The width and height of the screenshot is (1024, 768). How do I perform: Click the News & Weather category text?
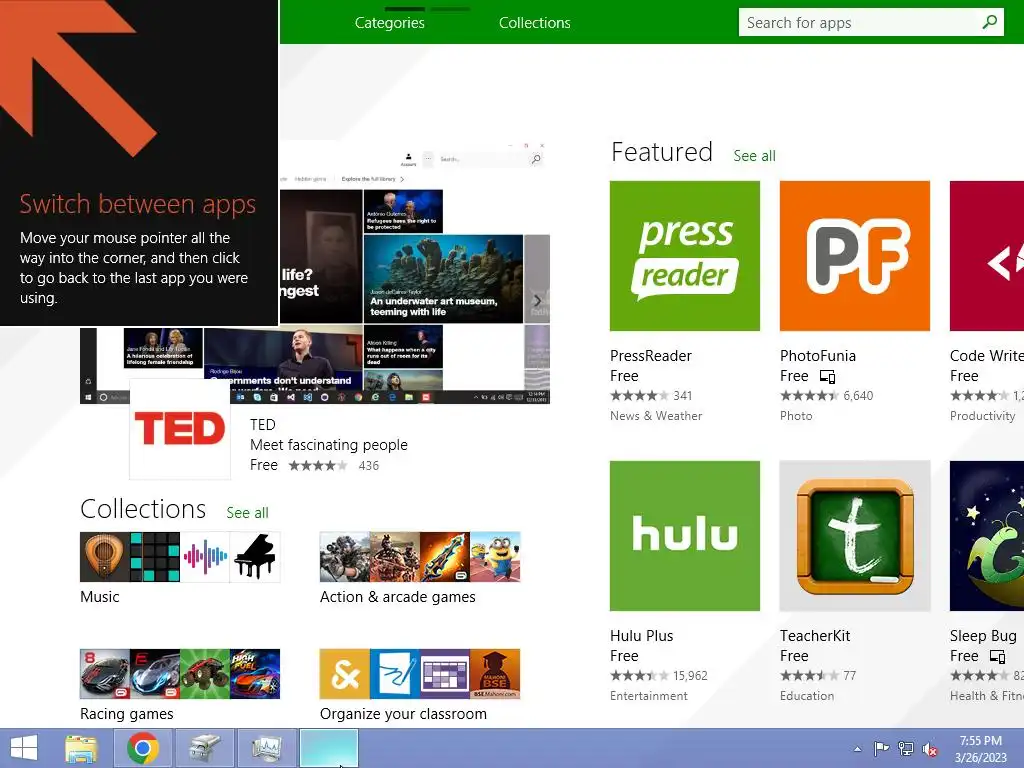(x=656, y=416)
